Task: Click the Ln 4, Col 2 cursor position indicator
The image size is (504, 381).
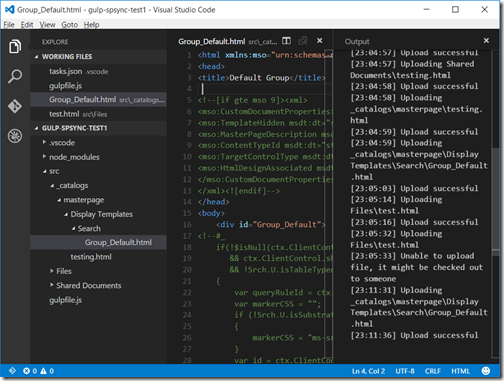Action: [368, 371]
